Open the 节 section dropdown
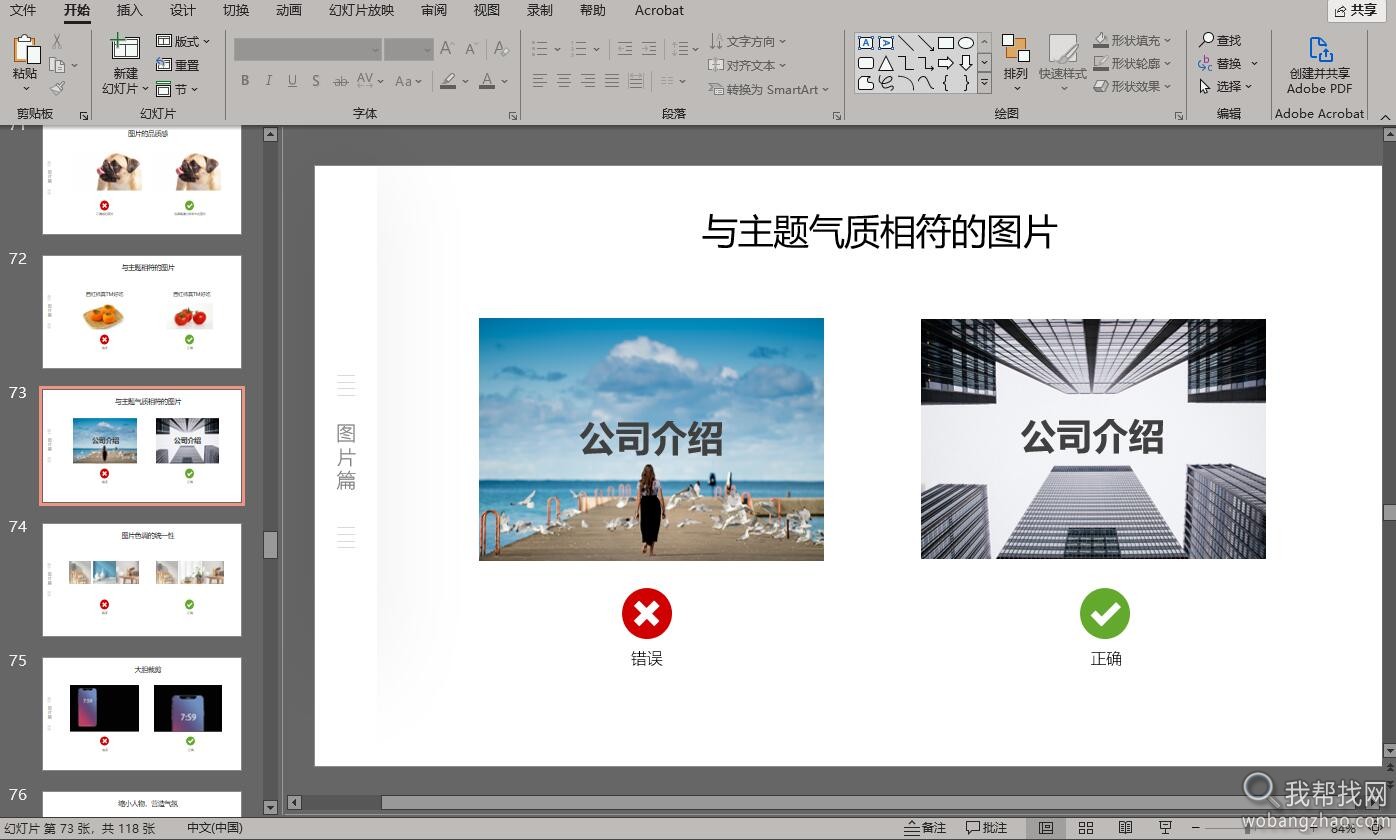Screen dimensions: 1396x840 click(x=178, y=89)
